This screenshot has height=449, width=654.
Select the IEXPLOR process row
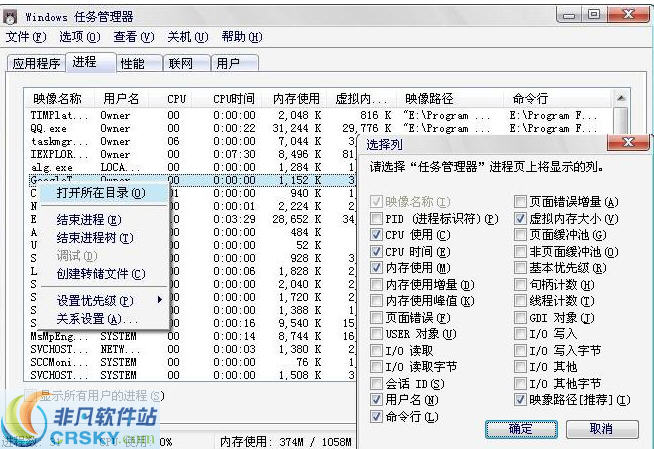click(x=192, y=154)
